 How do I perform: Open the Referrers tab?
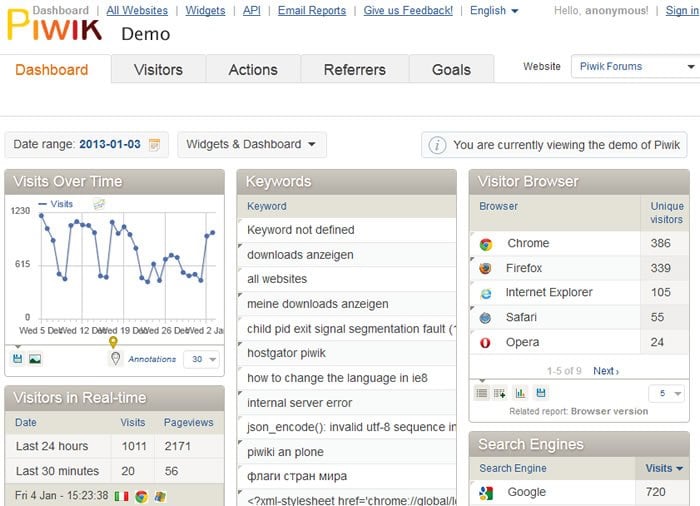[x=354, y=70]
